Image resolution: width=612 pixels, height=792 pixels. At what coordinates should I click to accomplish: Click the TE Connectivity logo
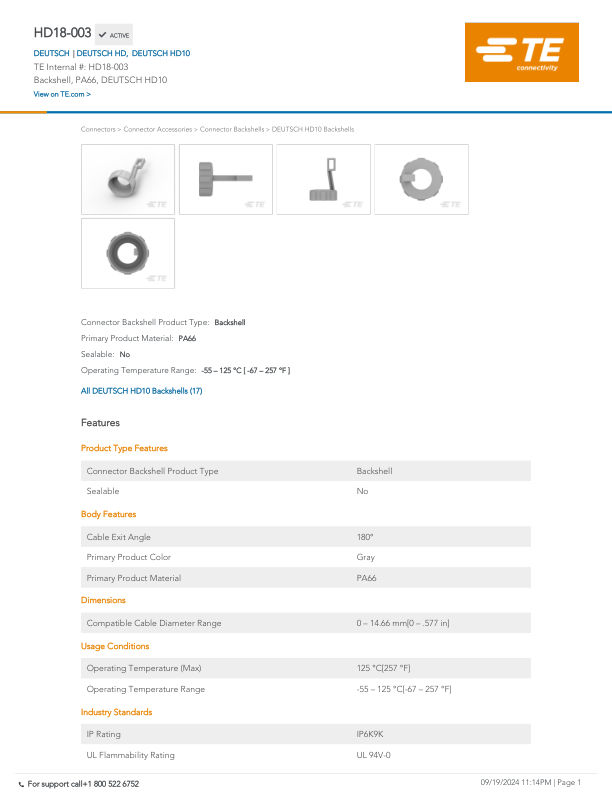[522, 52]
